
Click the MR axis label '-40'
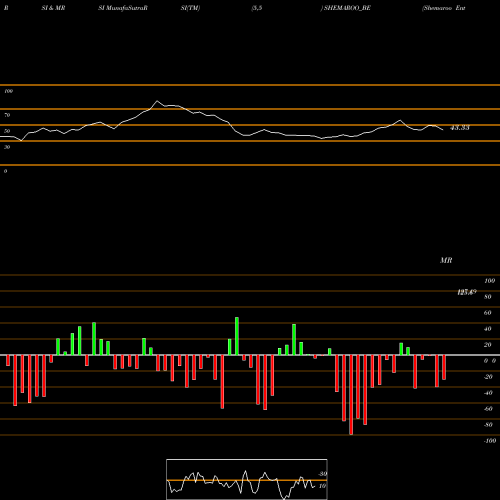point(488,393)
